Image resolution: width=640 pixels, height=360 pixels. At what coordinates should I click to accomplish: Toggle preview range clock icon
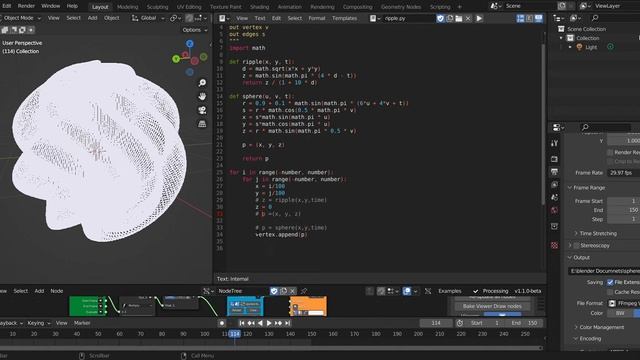(x=460, y=323)
